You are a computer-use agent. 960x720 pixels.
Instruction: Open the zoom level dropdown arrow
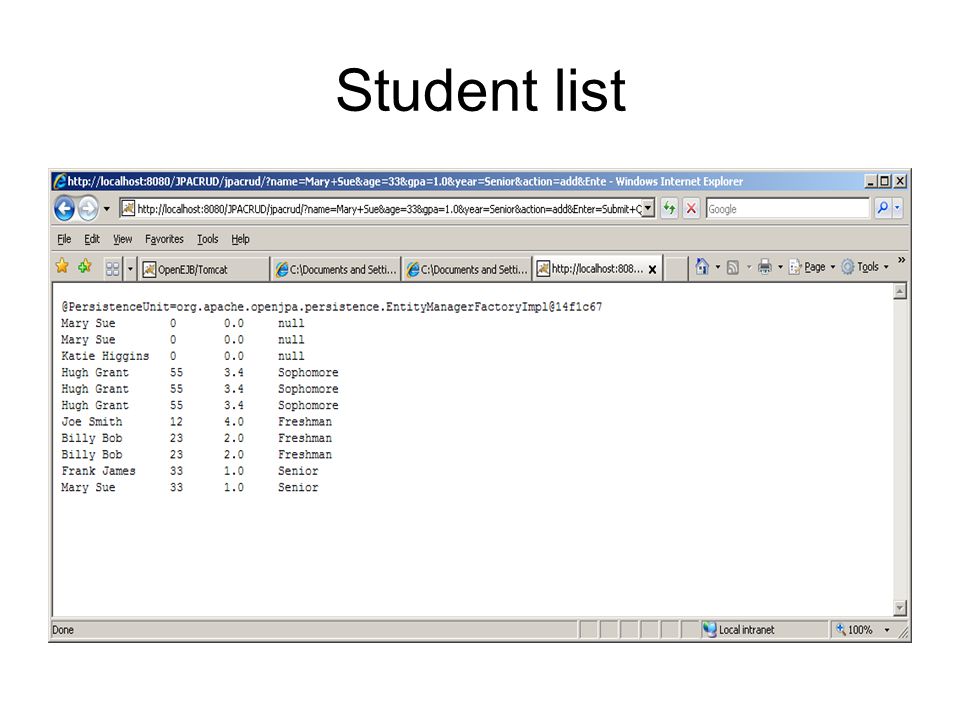(887, 630)
